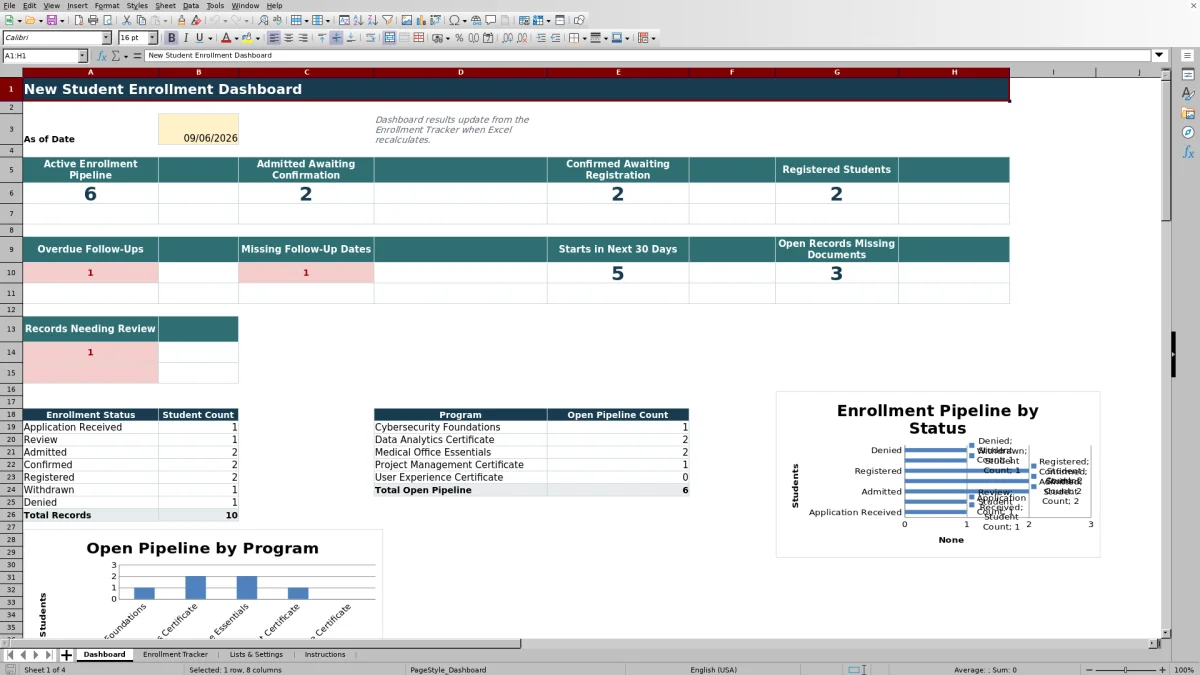The height and width of the screenshot is (675, 1200).
Task: Open the Format as Currency dropdown arrow
Action: pos(447,38)
